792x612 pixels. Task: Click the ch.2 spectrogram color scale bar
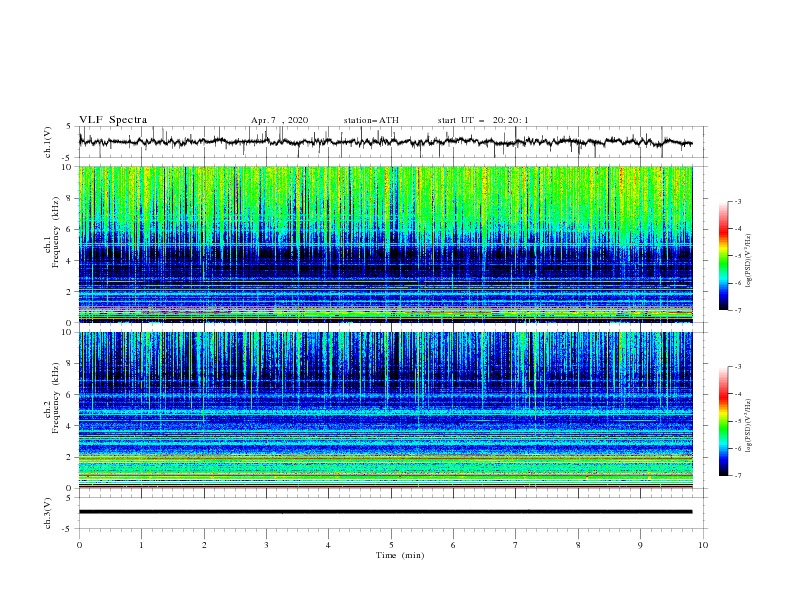723,421
